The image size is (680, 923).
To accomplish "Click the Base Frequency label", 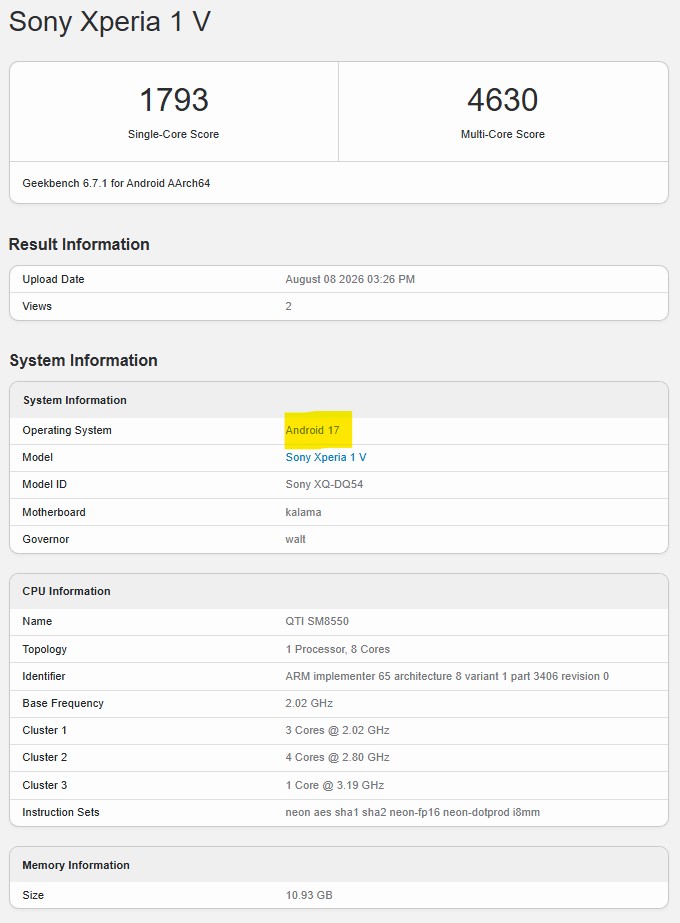I will [62, 703].
